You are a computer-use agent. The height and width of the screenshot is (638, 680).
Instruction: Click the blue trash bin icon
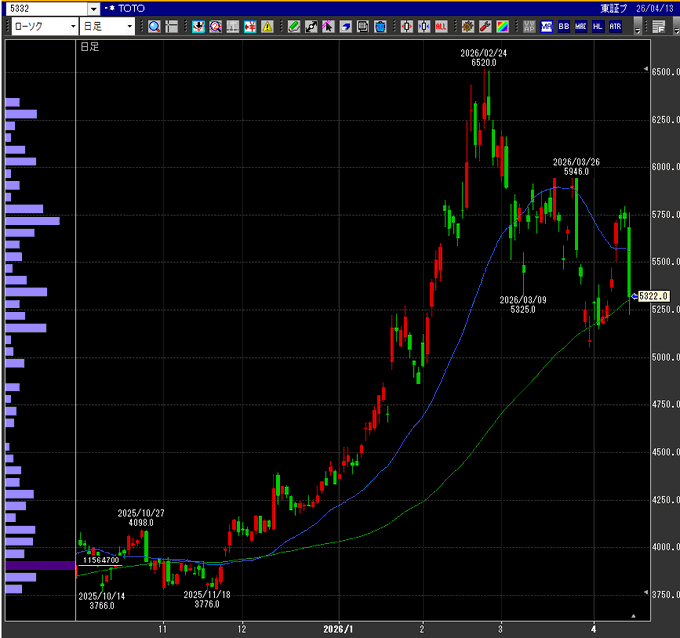[x=380, y=26]
